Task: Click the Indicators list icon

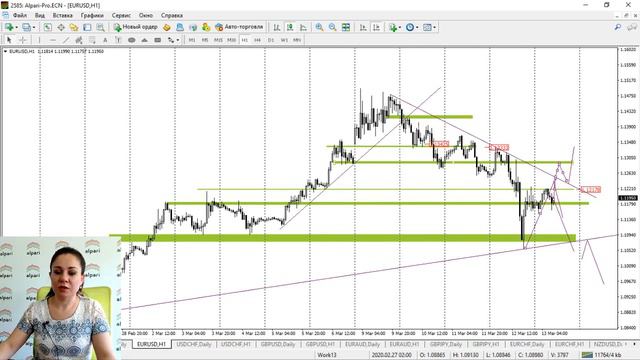Action: [x=393, y=27]
